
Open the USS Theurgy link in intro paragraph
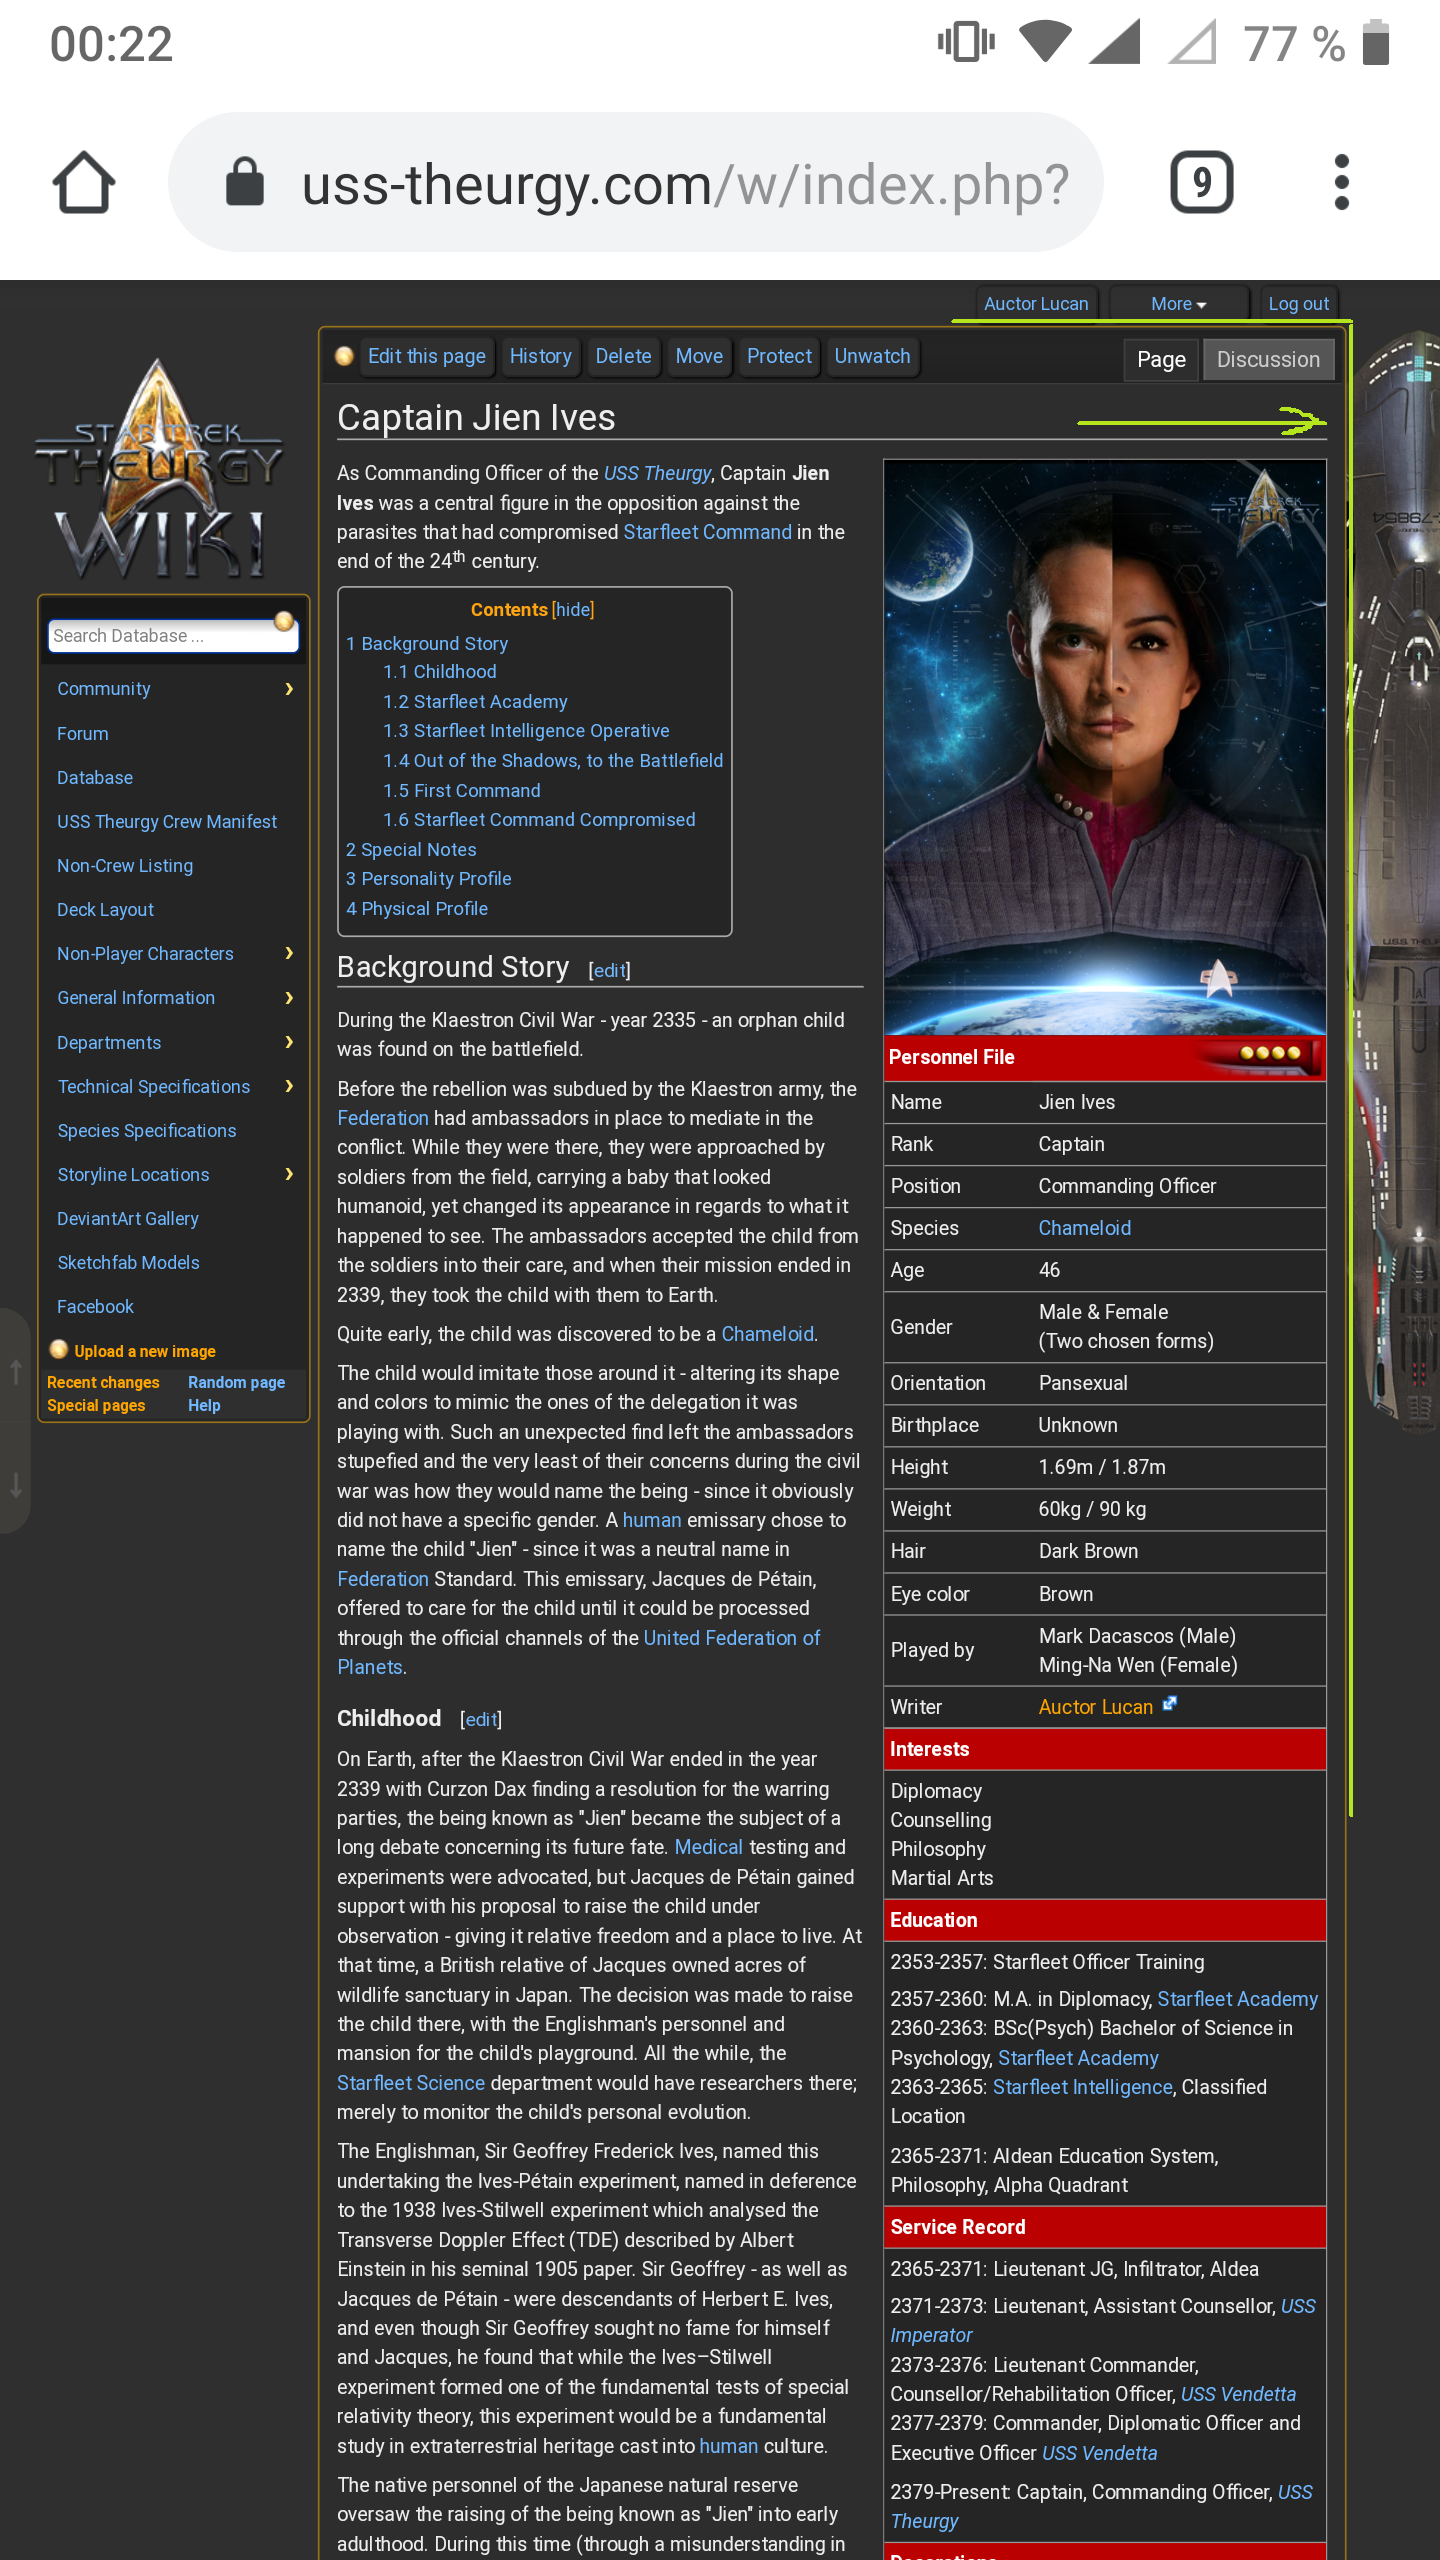pos(657,473)
